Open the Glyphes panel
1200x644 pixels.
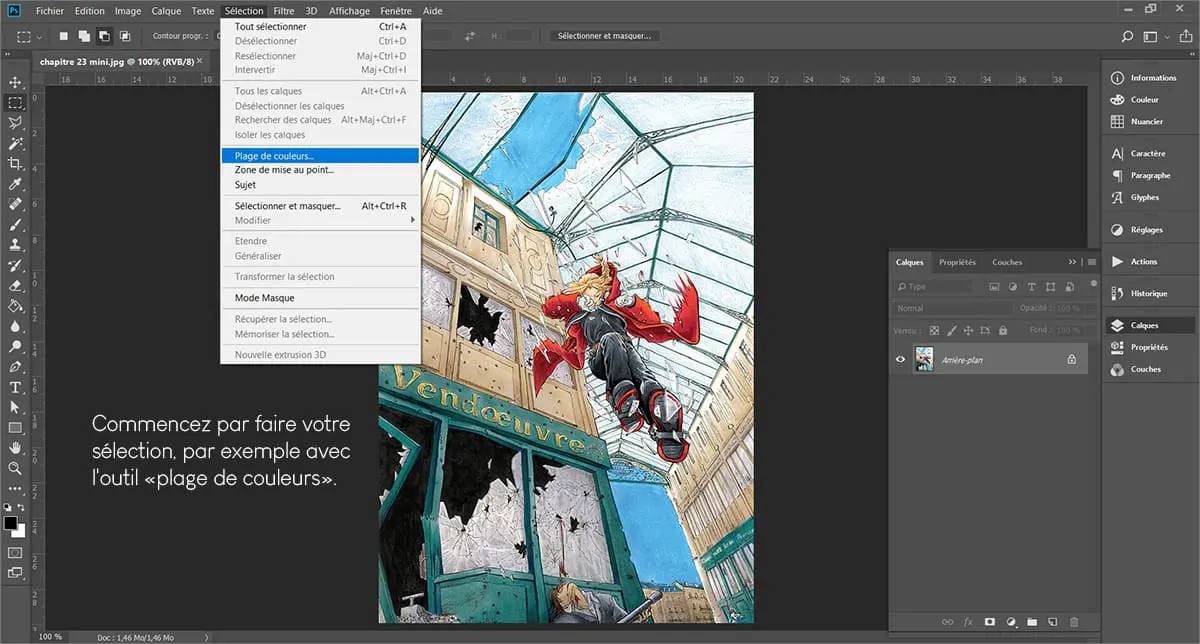pos(1150,198)
